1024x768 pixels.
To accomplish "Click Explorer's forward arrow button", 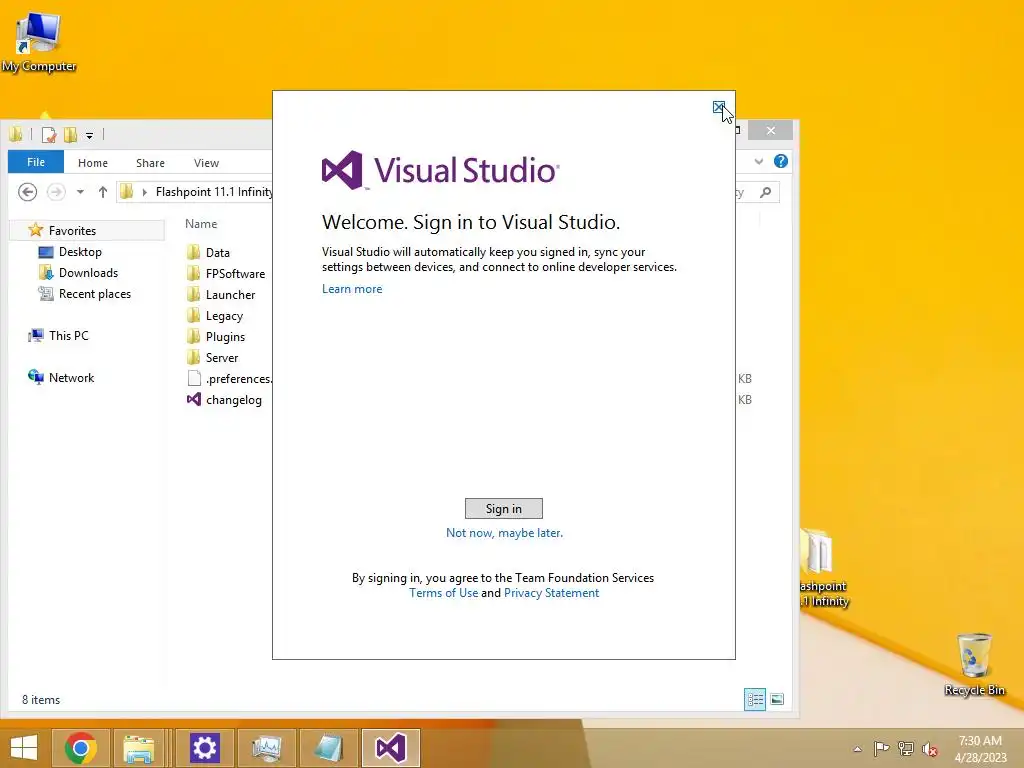I will point(56,192).
